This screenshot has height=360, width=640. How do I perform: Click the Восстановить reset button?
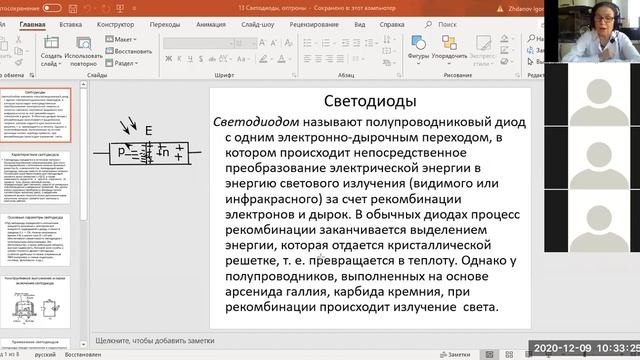[x=129, y=51]
